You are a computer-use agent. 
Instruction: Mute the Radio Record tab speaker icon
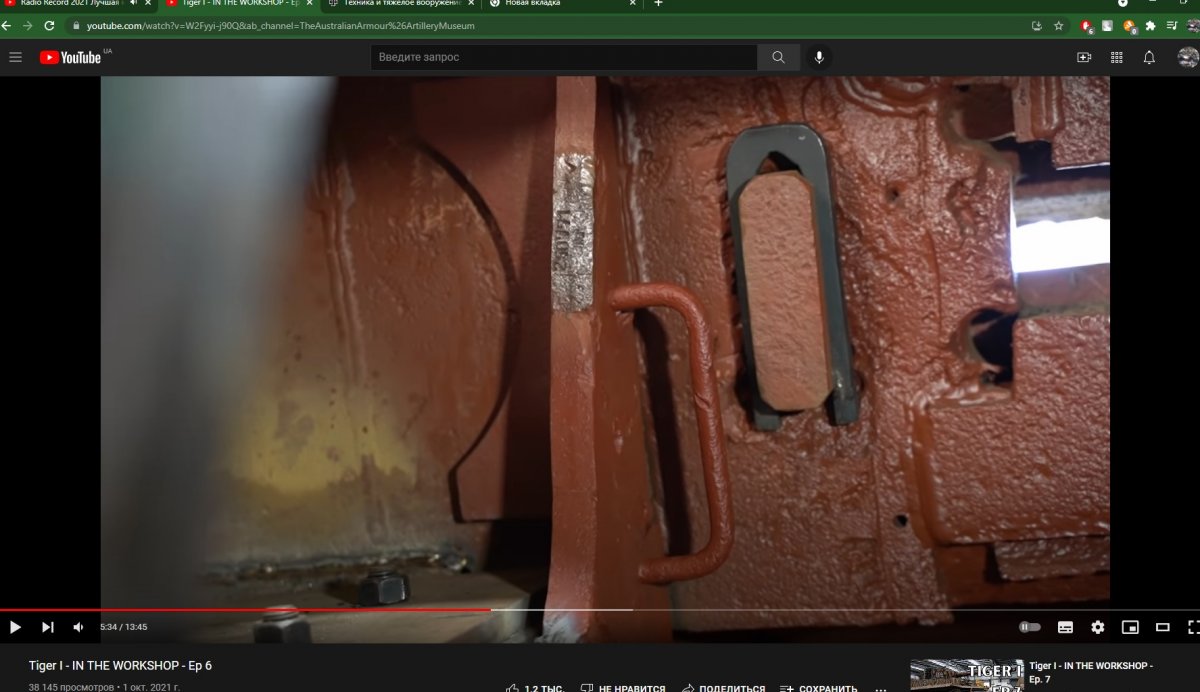coord(134,3)
